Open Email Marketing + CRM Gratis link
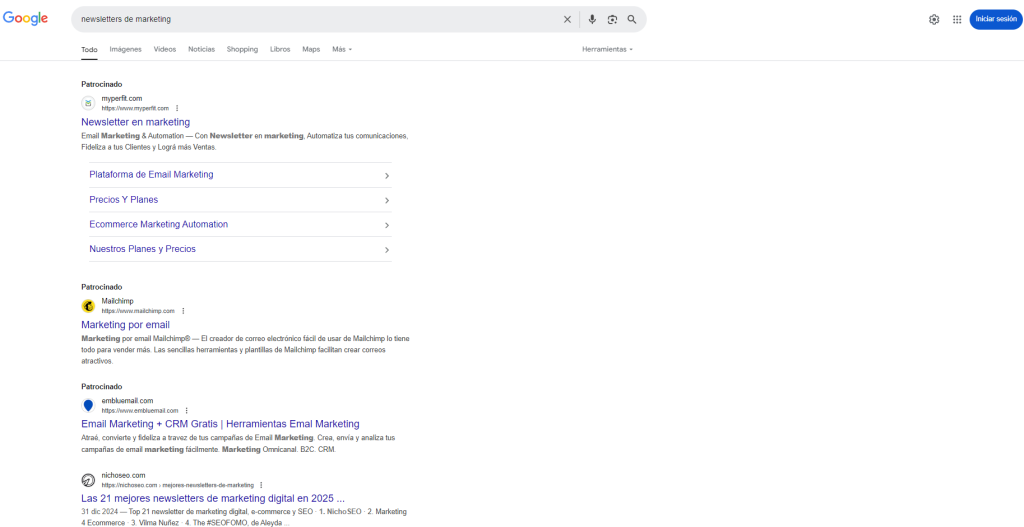1024x527 pixels. point(220,424)
